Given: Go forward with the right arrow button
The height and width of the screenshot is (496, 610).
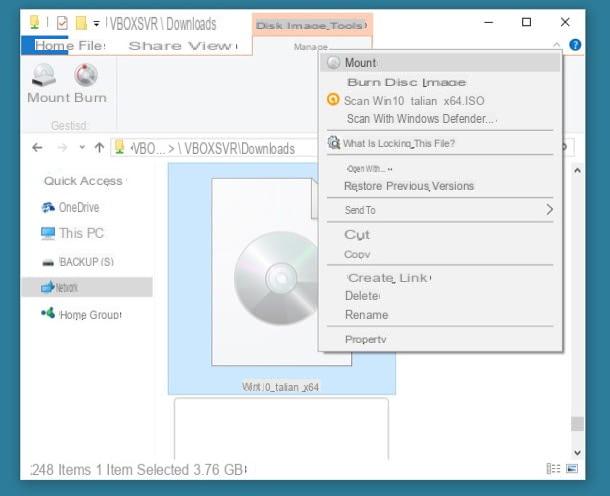Looking at the screenshot, I should (62, 148).
